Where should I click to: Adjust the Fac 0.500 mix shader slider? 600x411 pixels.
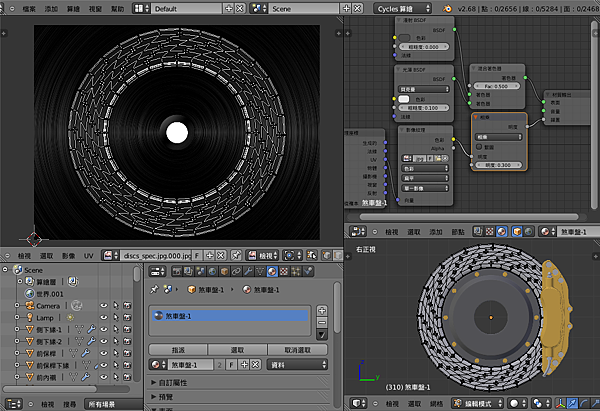[497, 86]
